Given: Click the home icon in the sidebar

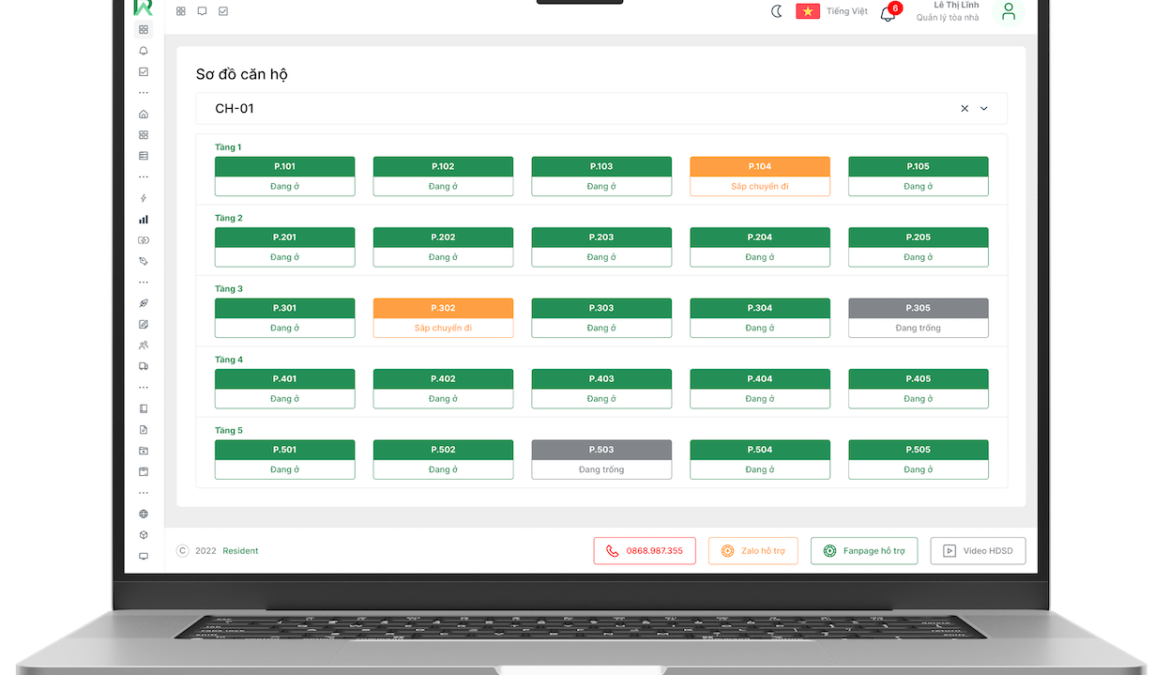Looking at the screenshot, I should 143,114.
